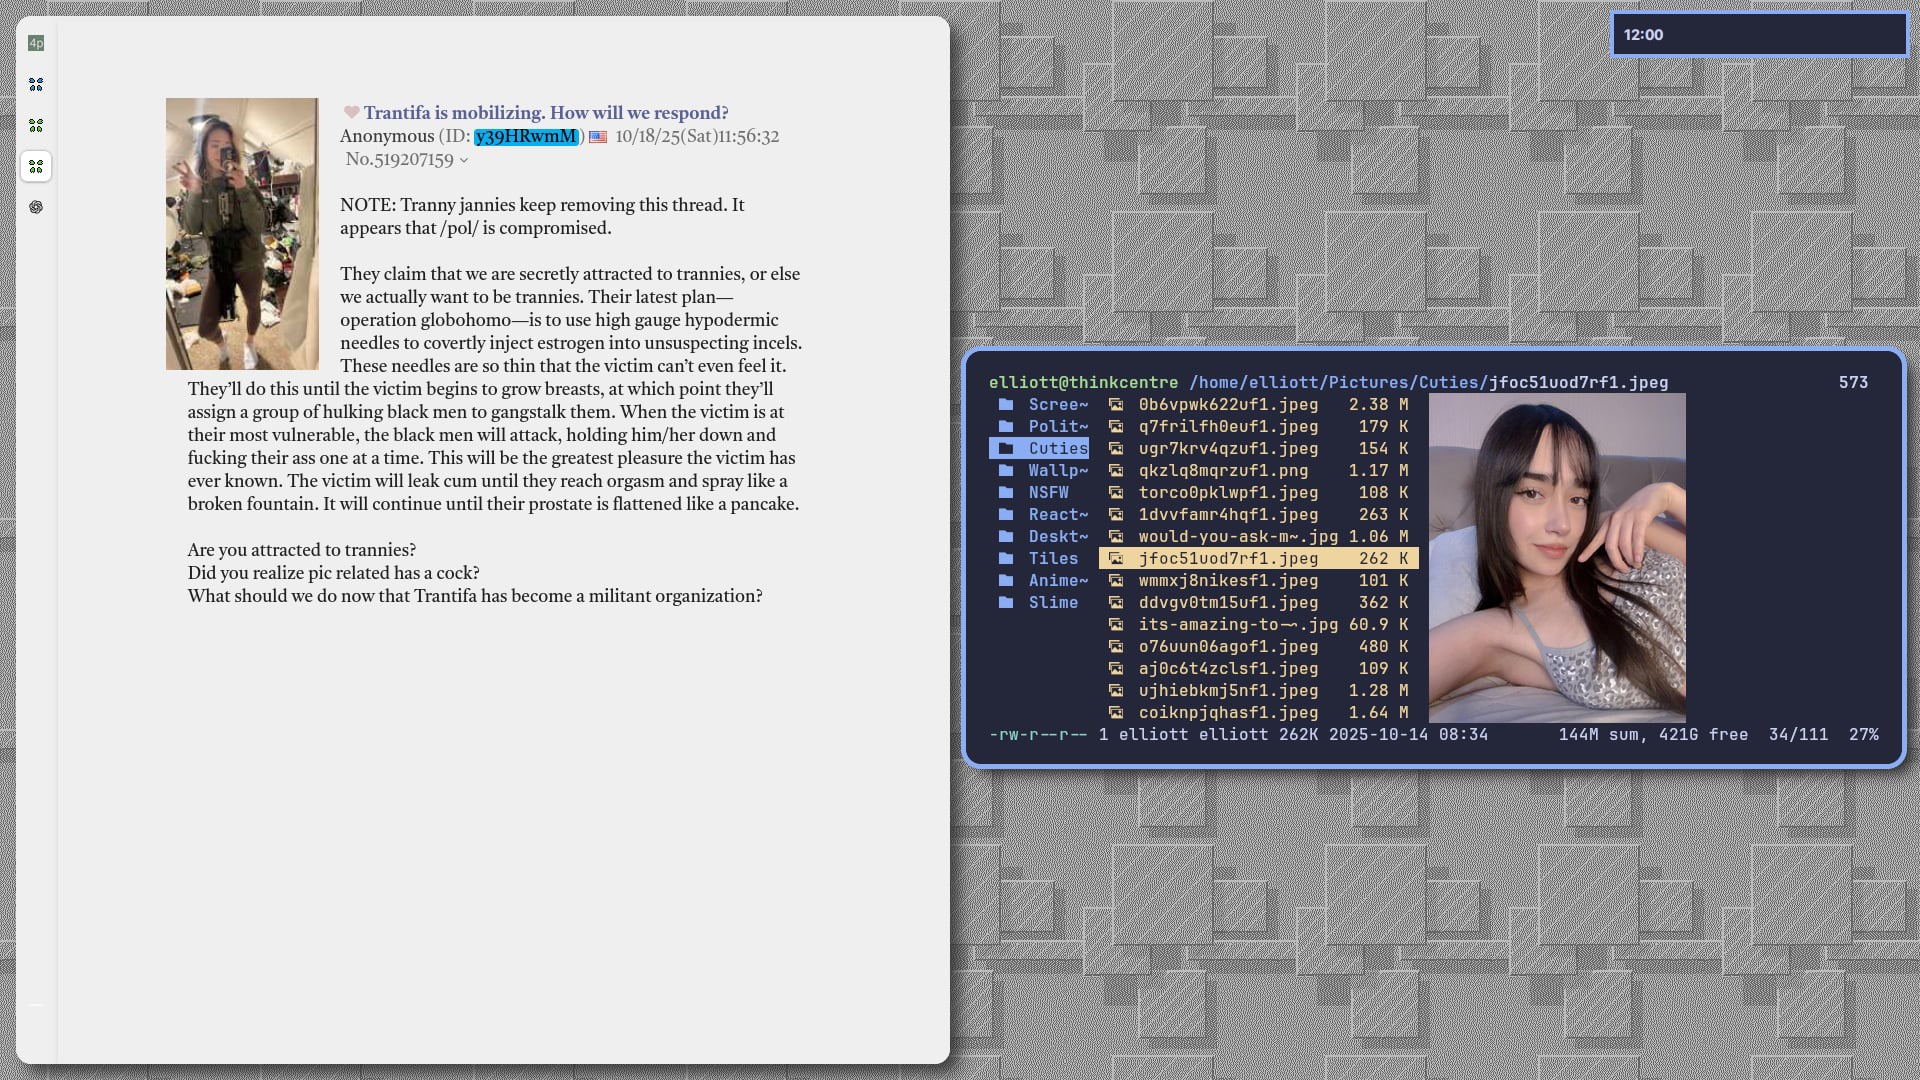Click post number No.519207159 link
Viewport: 1920px width, 1080px height.
(x=399, y=160)
